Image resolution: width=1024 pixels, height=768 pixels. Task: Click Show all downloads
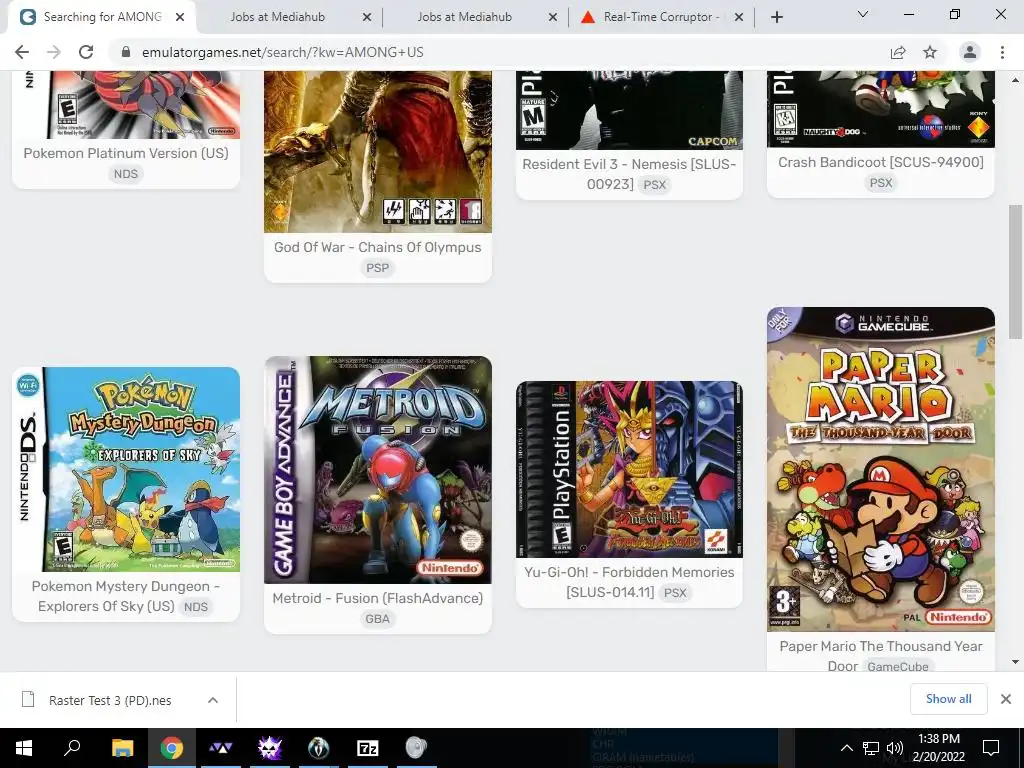(x=948, y=699)
